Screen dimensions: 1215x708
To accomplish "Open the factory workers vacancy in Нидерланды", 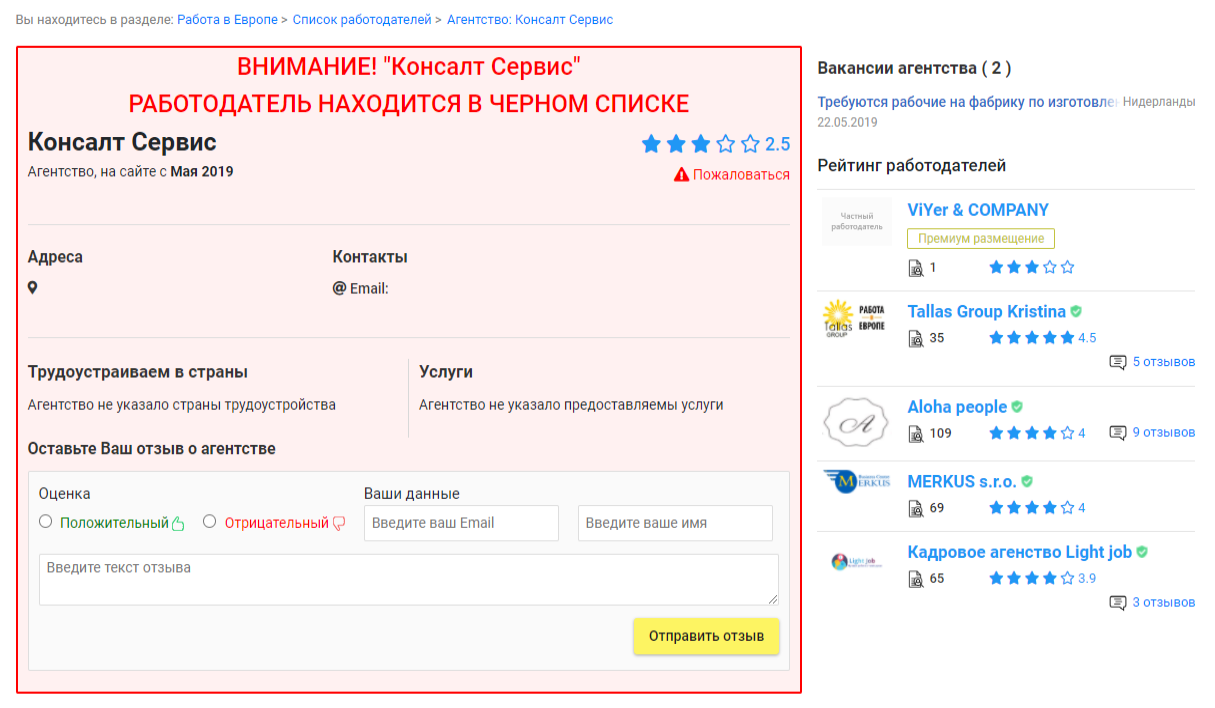I will 967,102.
